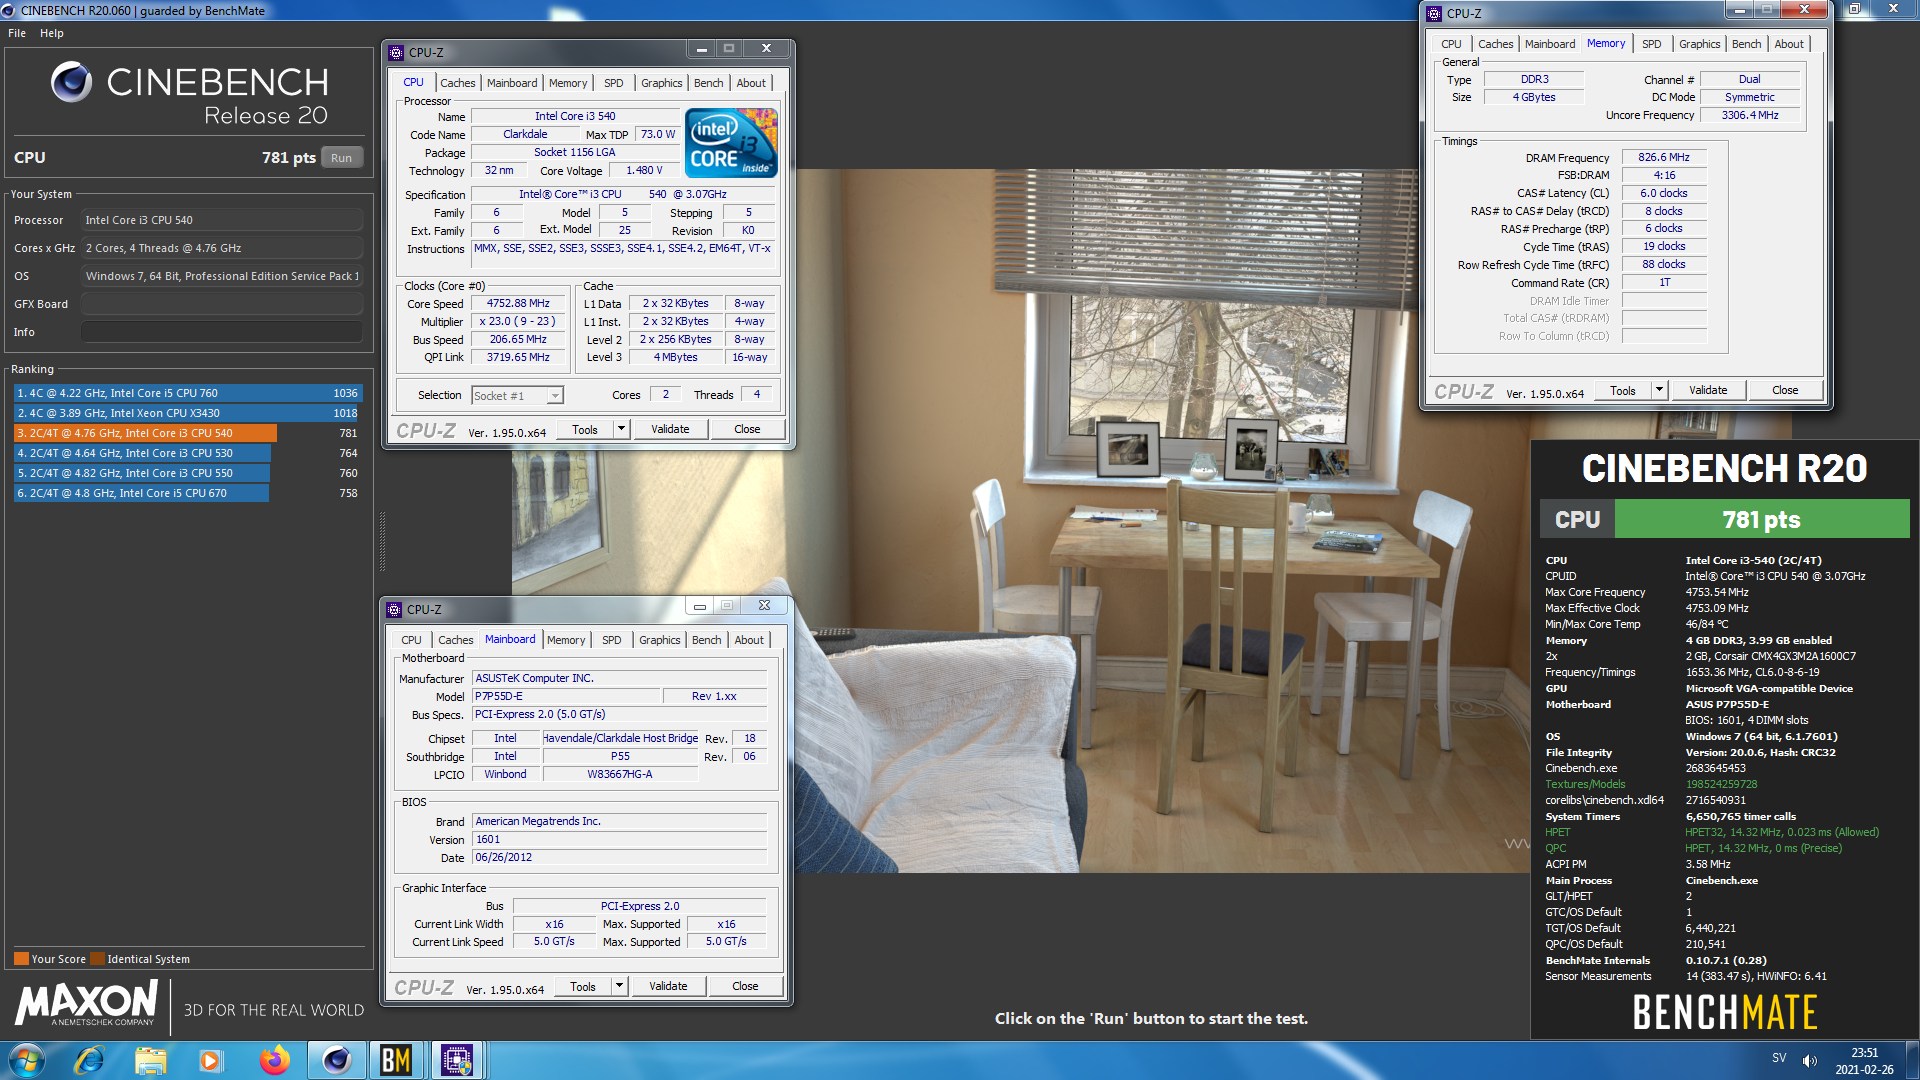1920x1080 pixels.
Task: Click the BENCHMATE logo text
Action: click(x=1724, y=1013)
